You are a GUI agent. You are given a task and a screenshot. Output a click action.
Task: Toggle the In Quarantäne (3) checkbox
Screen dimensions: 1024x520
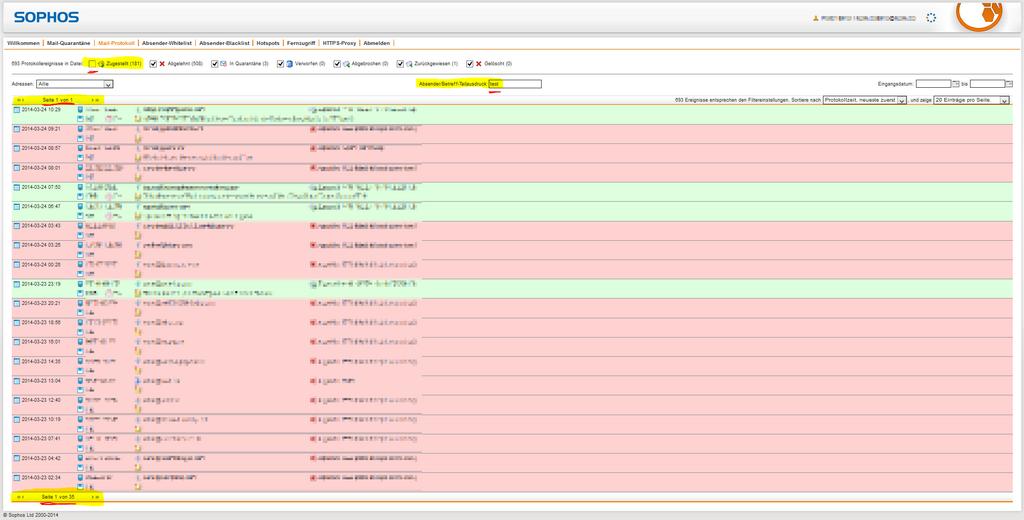(x=213, y=64)
